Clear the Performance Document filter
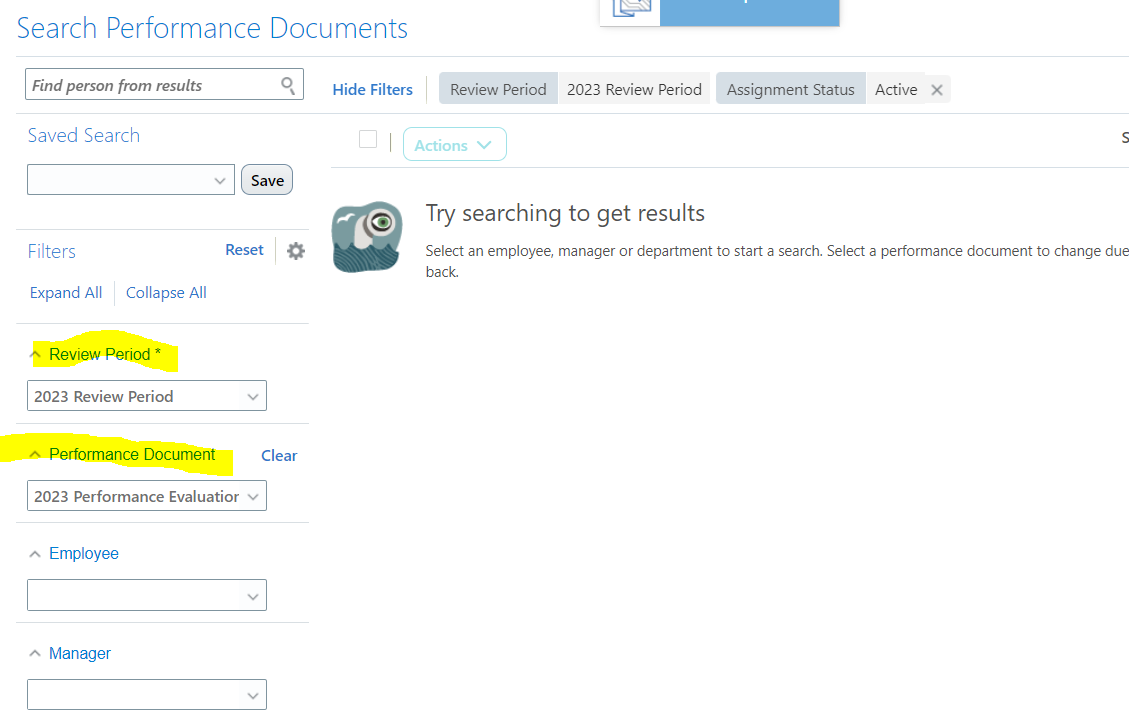1130x720 pixels. point(278,455)
